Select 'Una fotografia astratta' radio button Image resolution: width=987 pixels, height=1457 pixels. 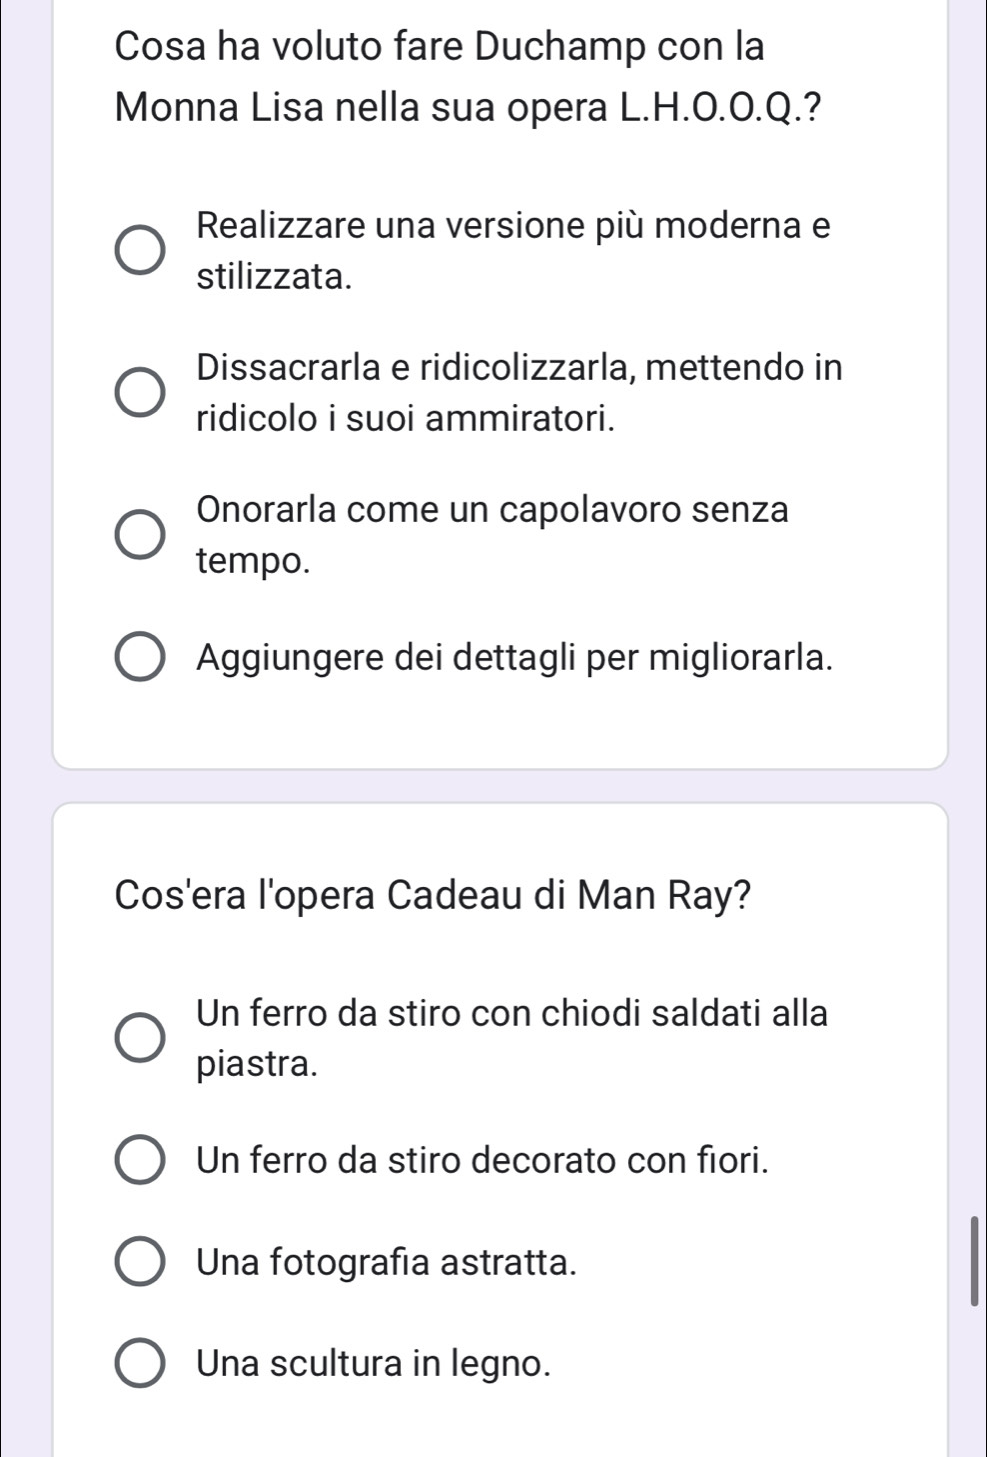point(140,1262)
